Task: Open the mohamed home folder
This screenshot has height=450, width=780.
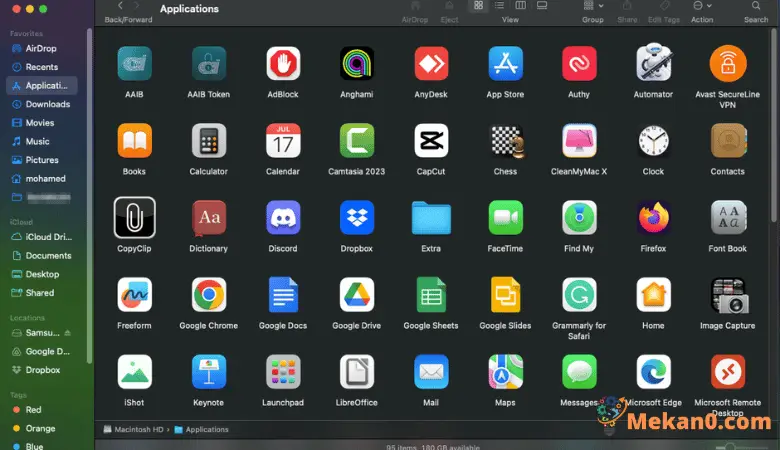Action: point(42,179)
